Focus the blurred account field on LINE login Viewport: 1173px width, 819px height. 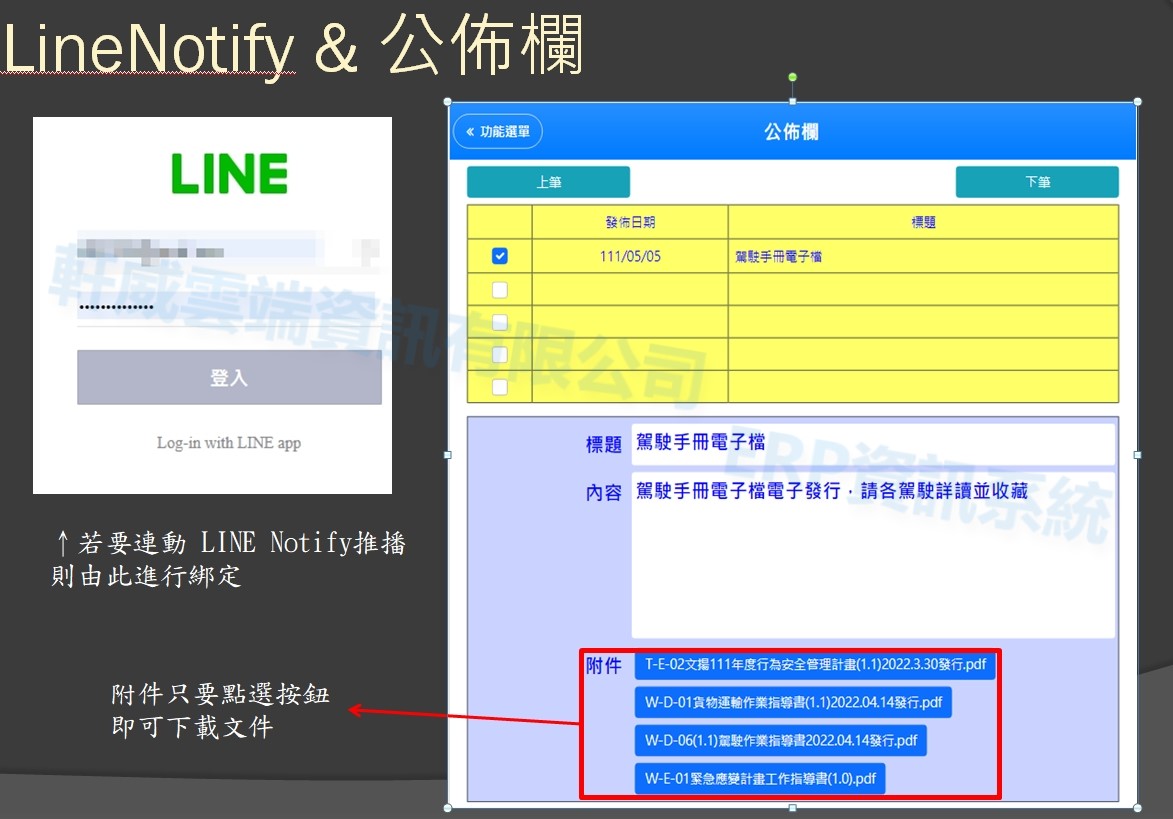(x=228, y=251)
